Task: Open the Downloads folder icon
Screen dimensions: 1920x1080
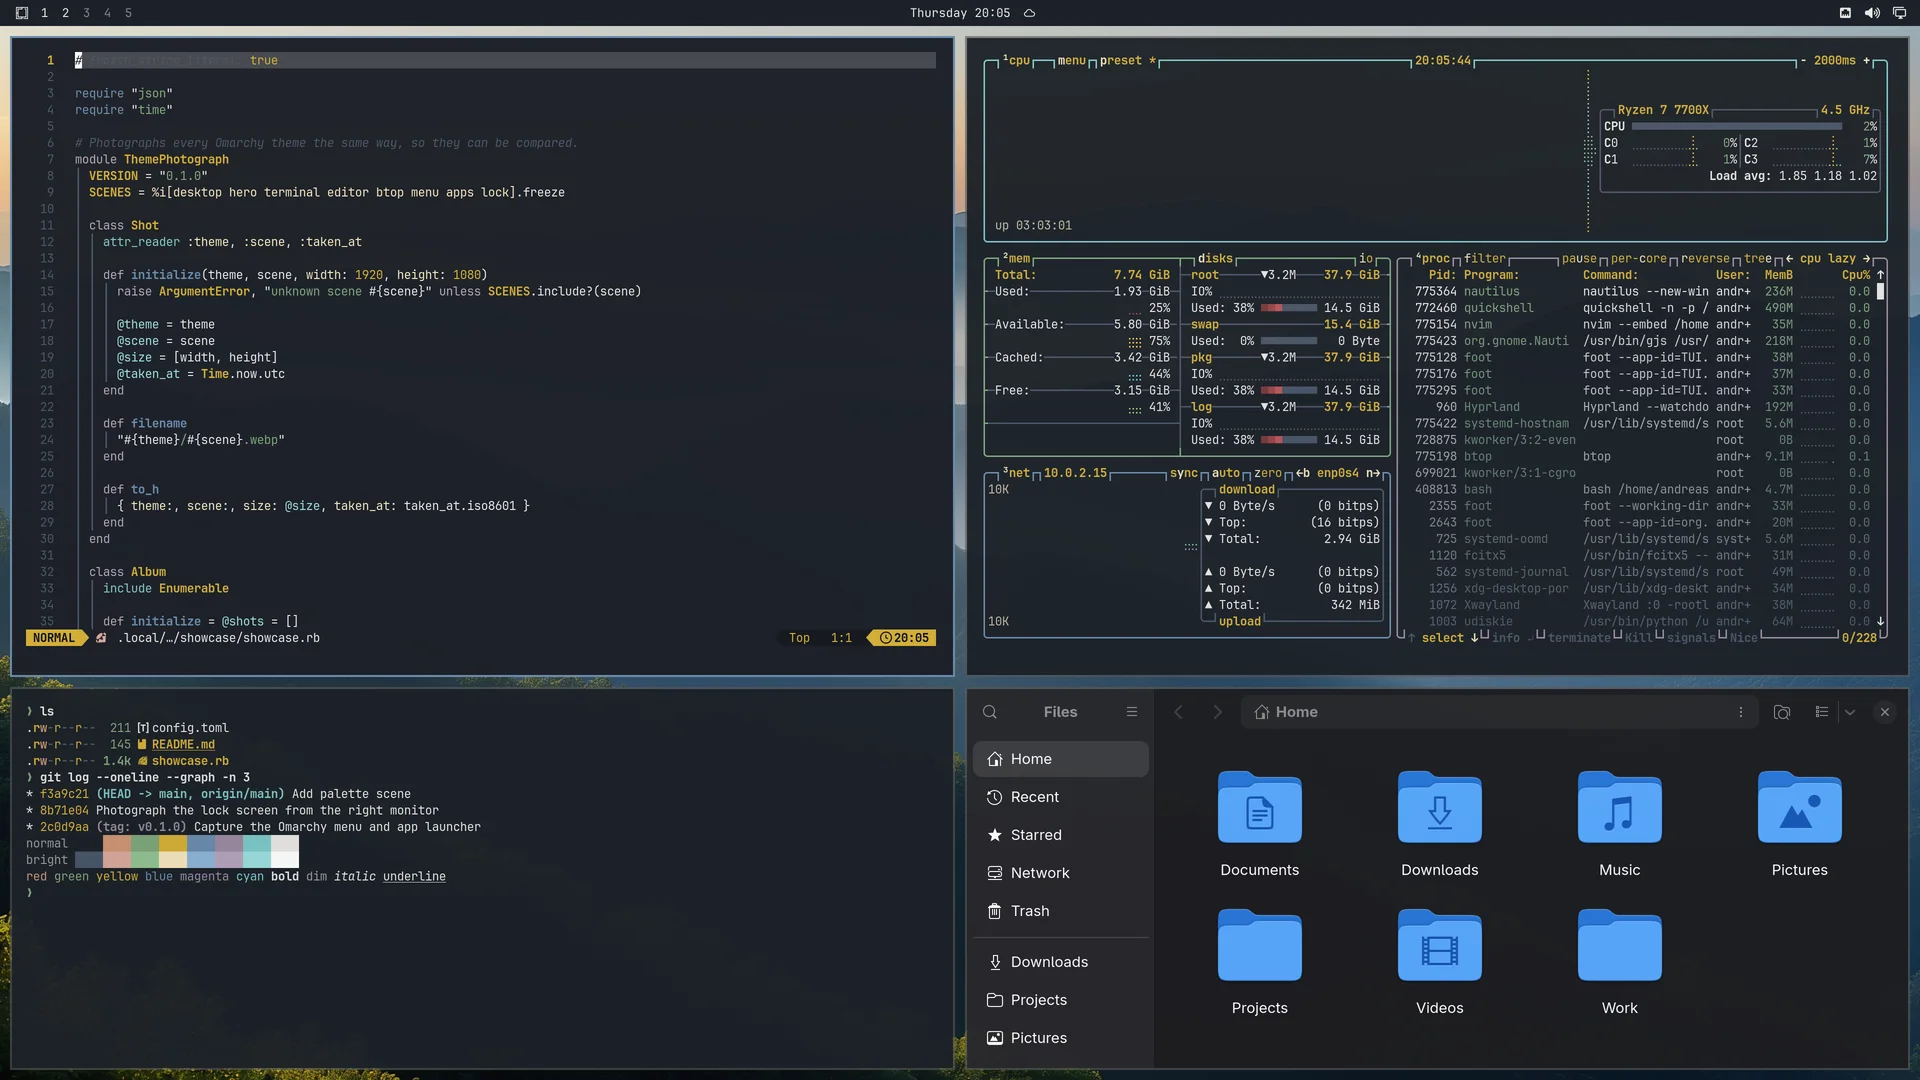Action: pos(1440,808)
